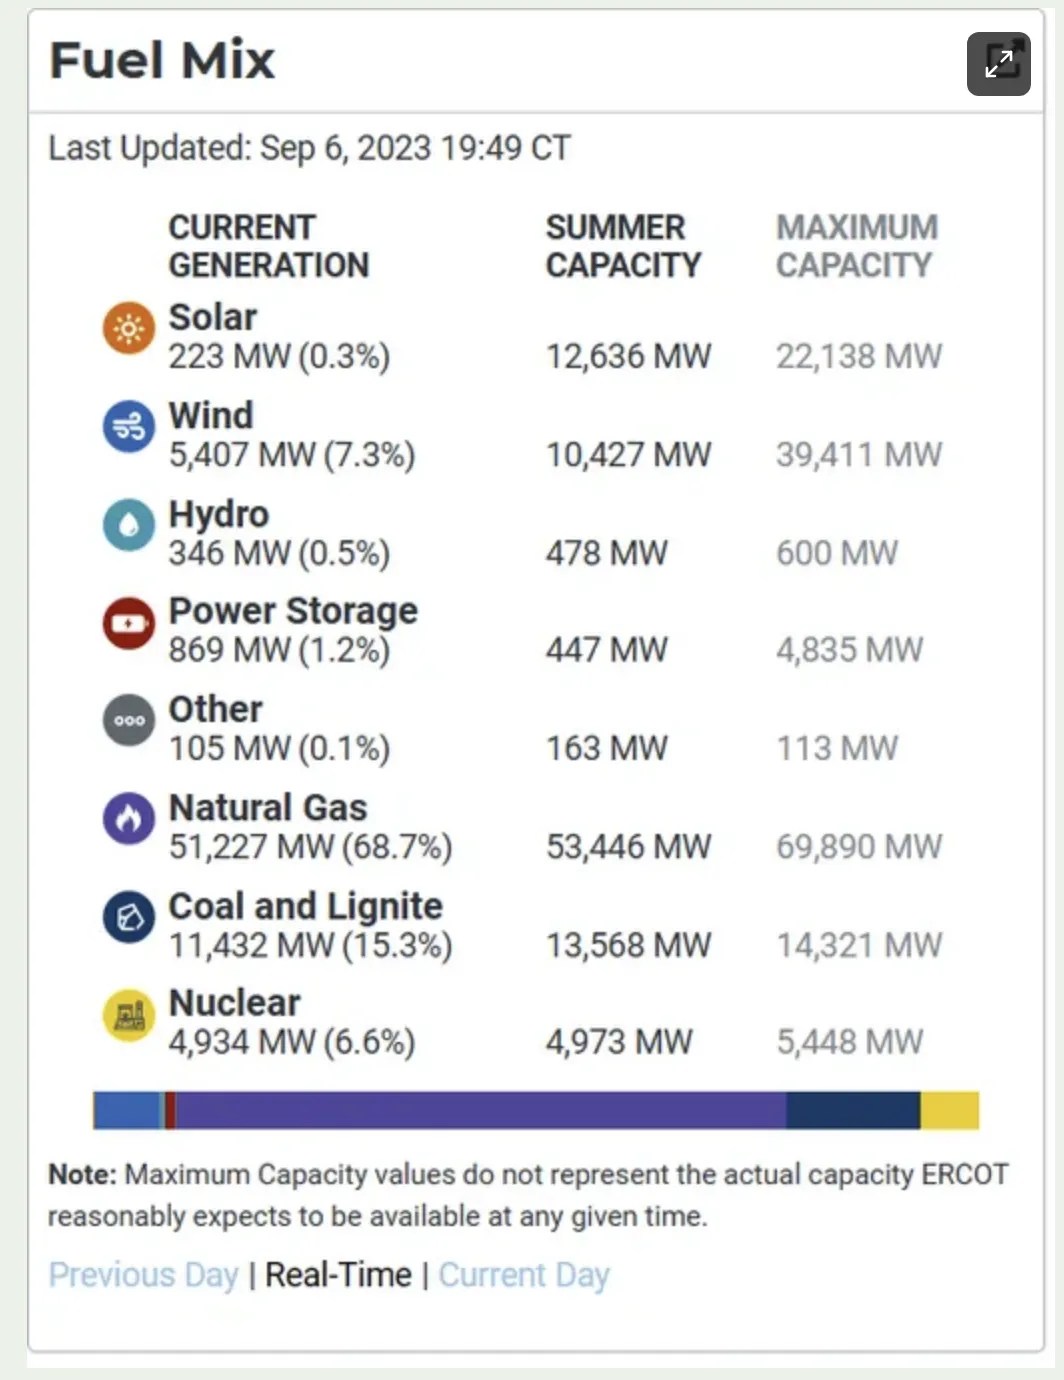Click the Summer Capacity column header

tap(623, 246)
